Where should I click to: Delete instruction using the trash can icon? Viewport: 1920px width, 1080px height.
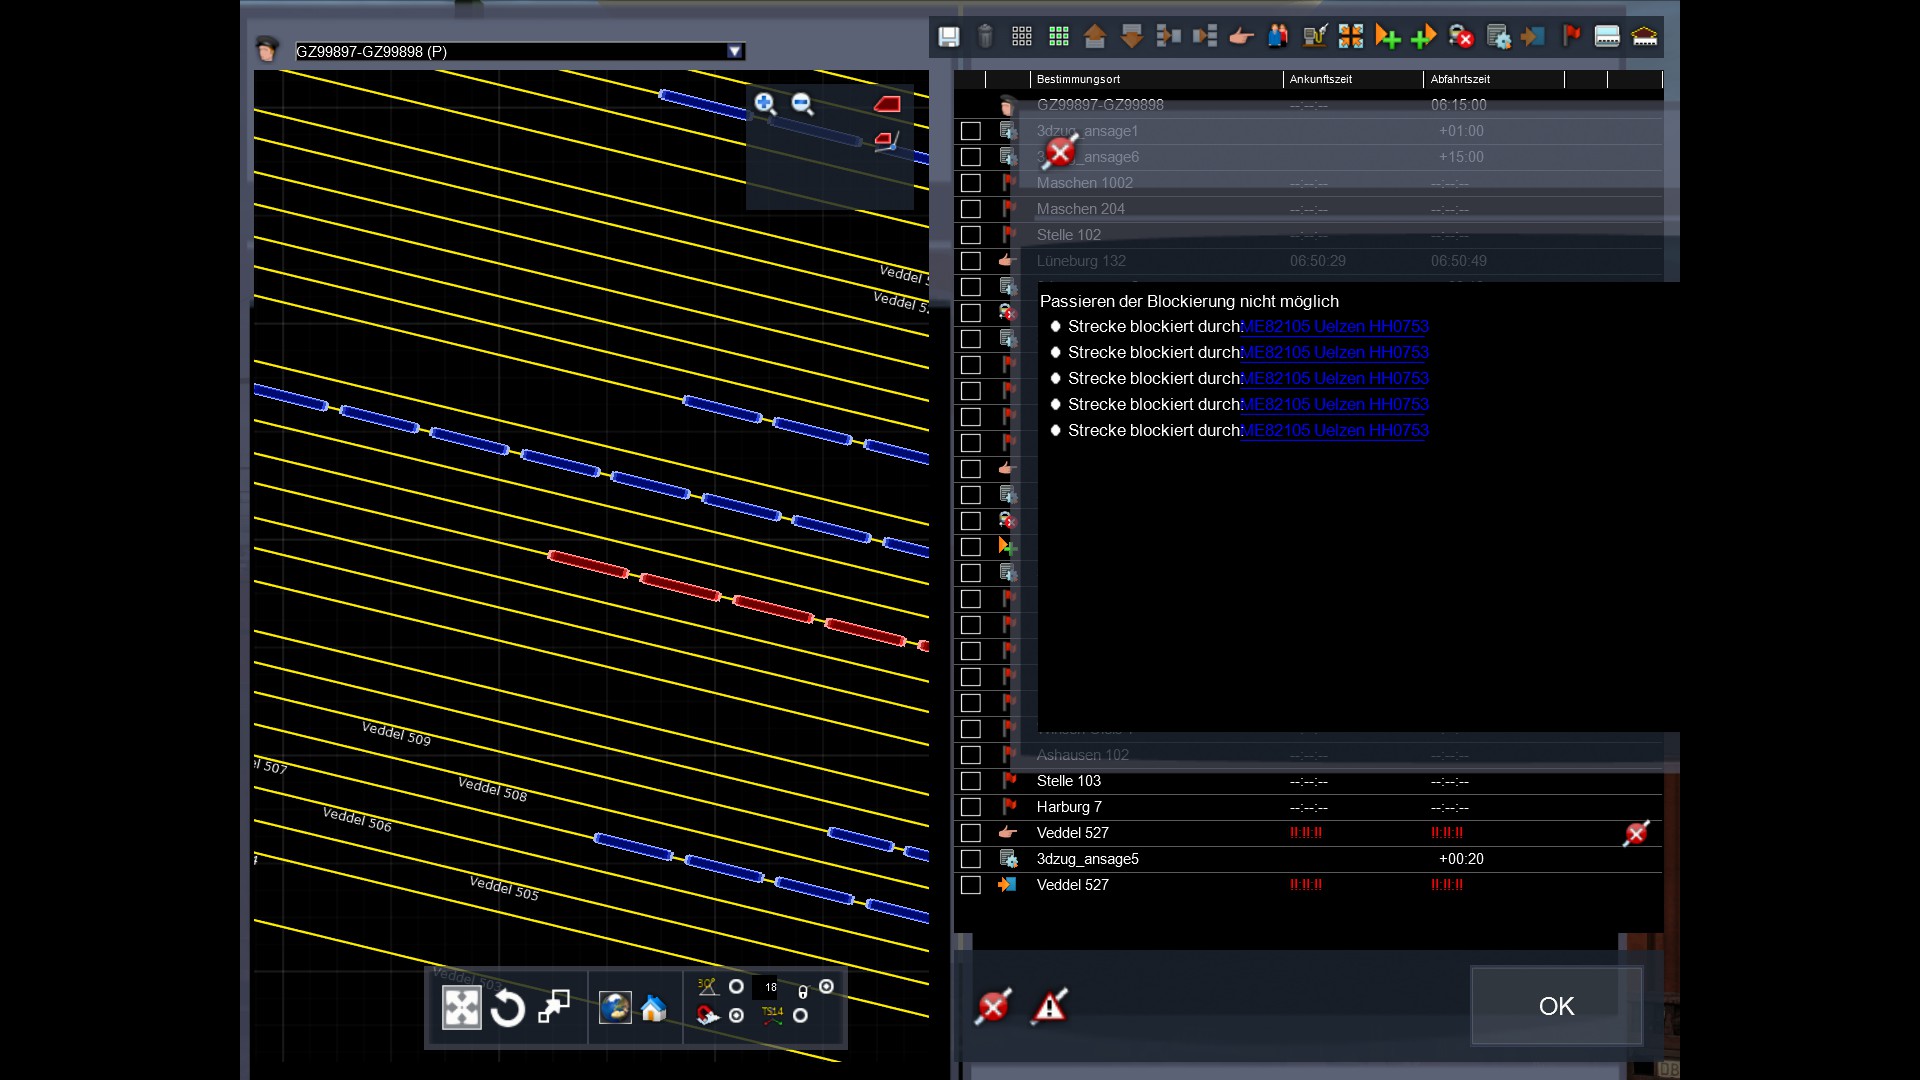pyautogui.click(x=985, y=37)
